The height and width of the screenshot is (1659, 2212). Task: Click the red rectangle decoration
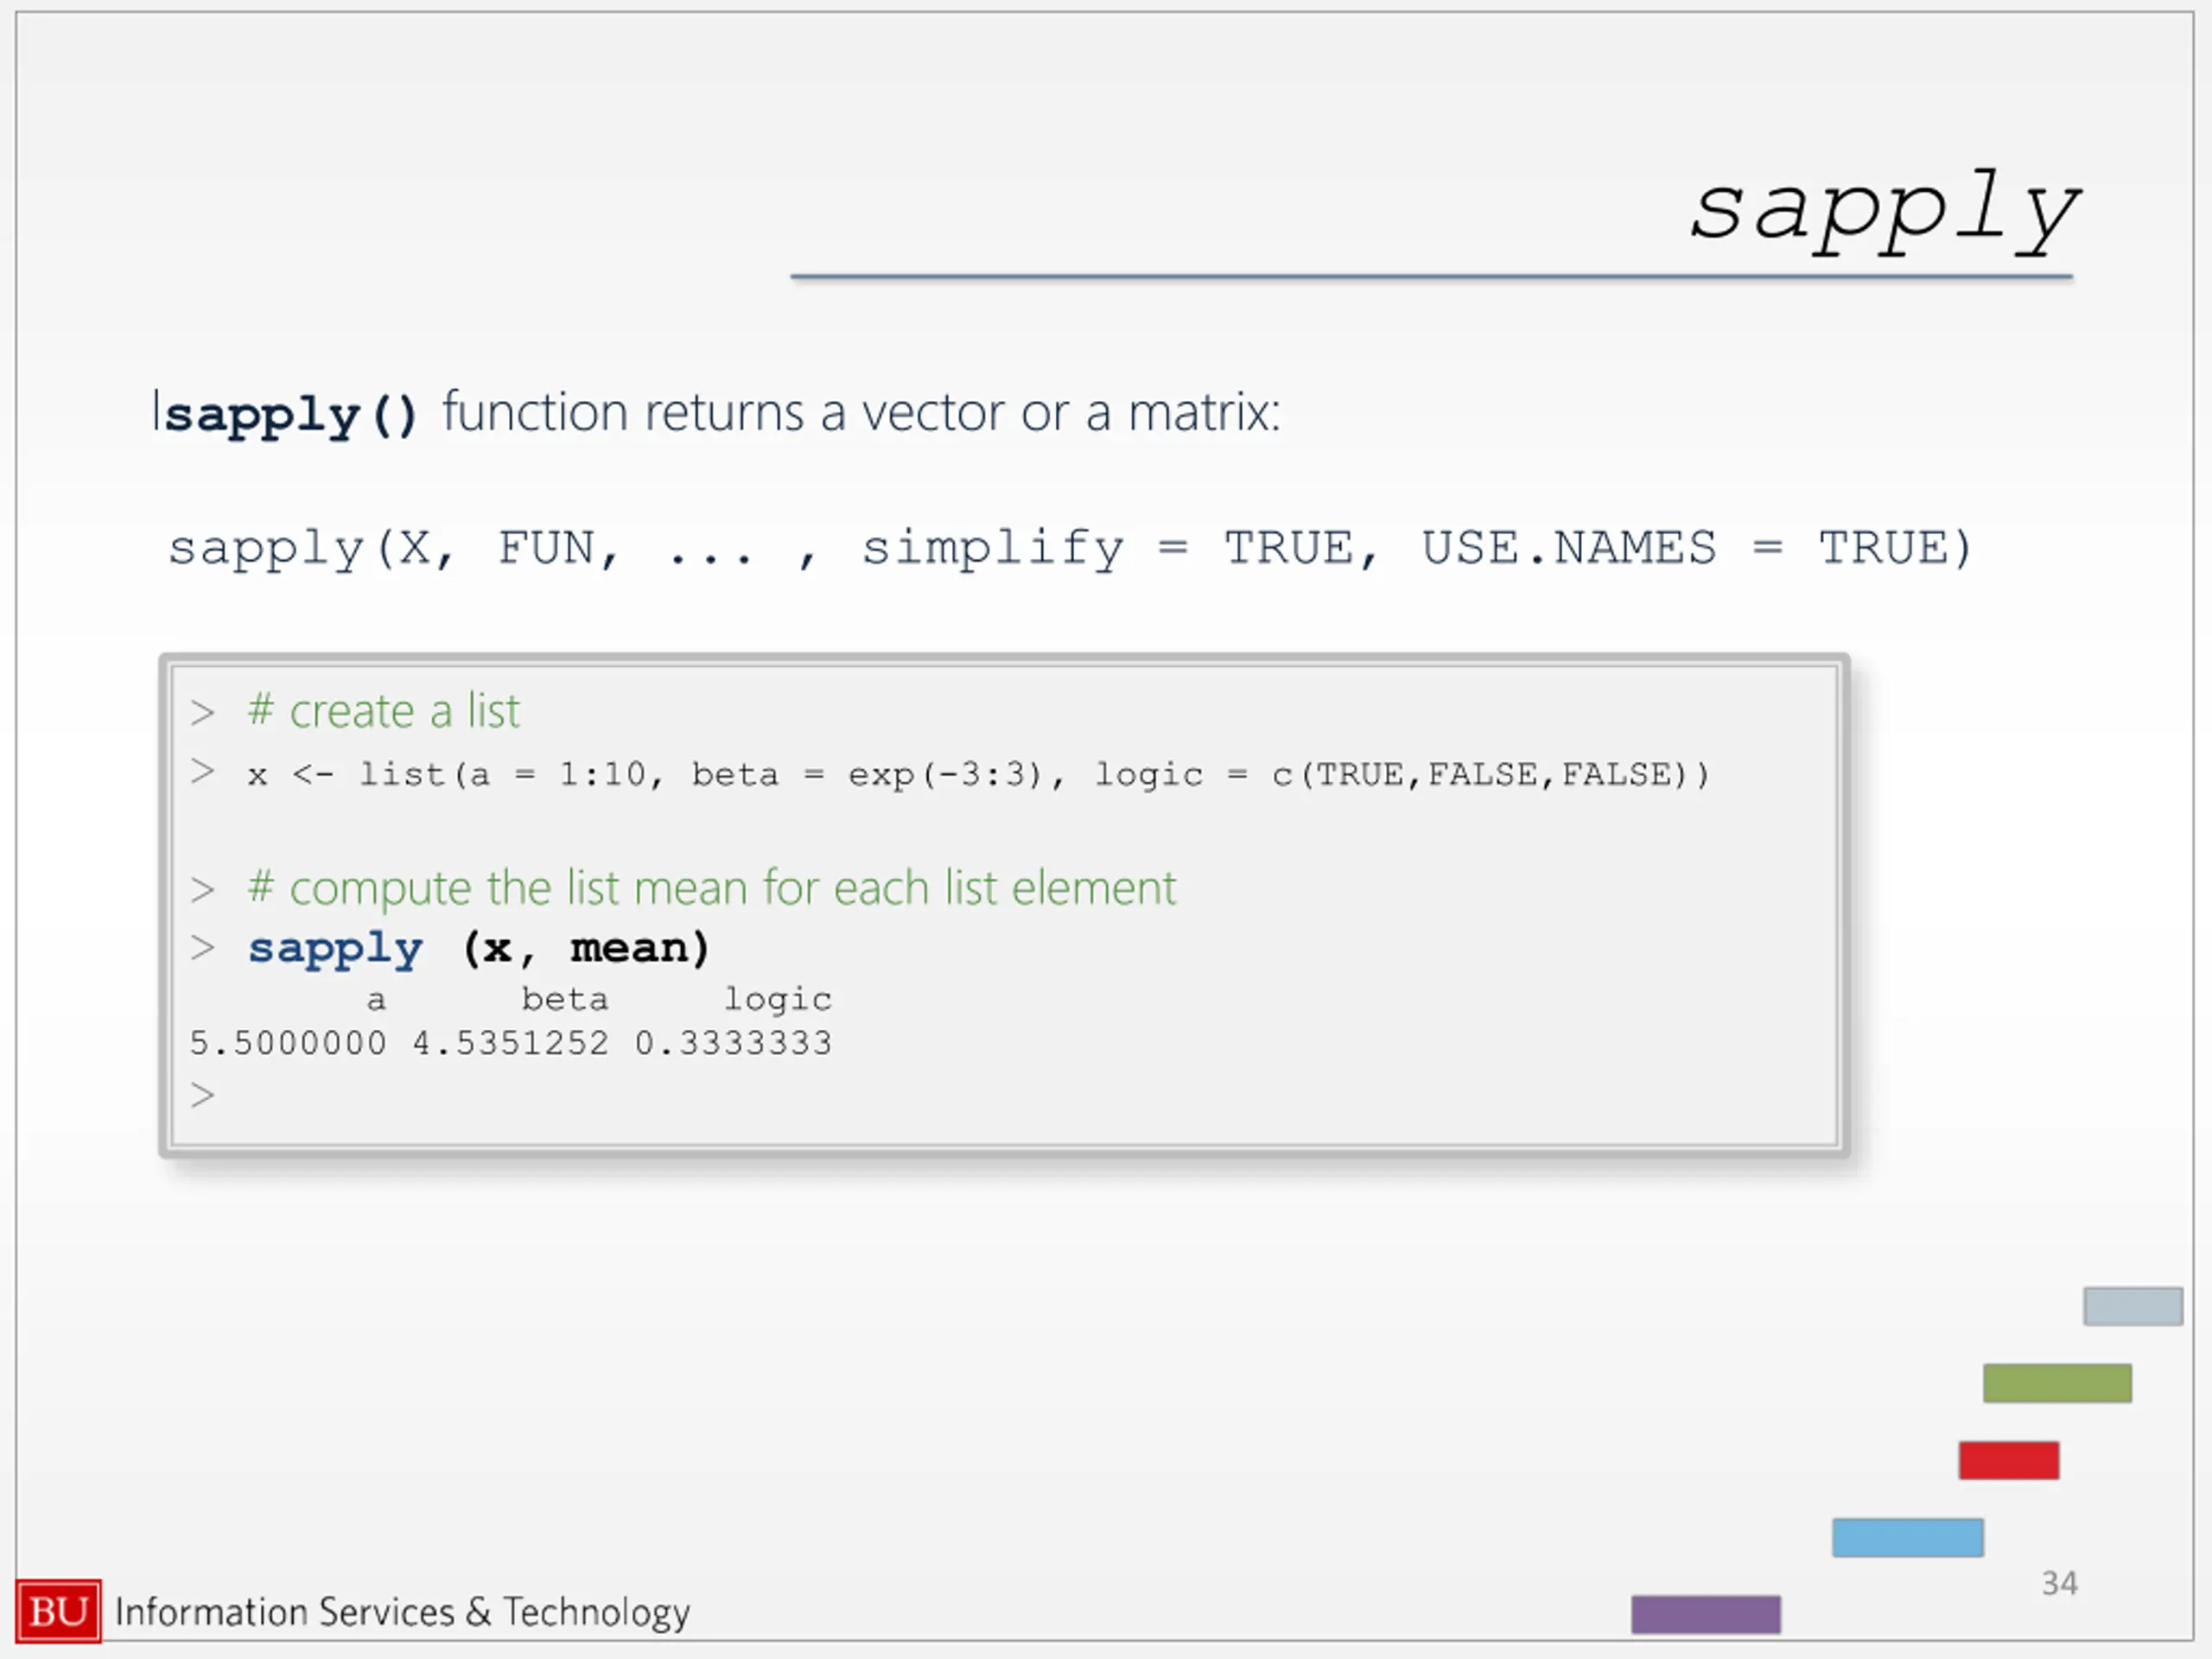[x=2009, y=1460]
